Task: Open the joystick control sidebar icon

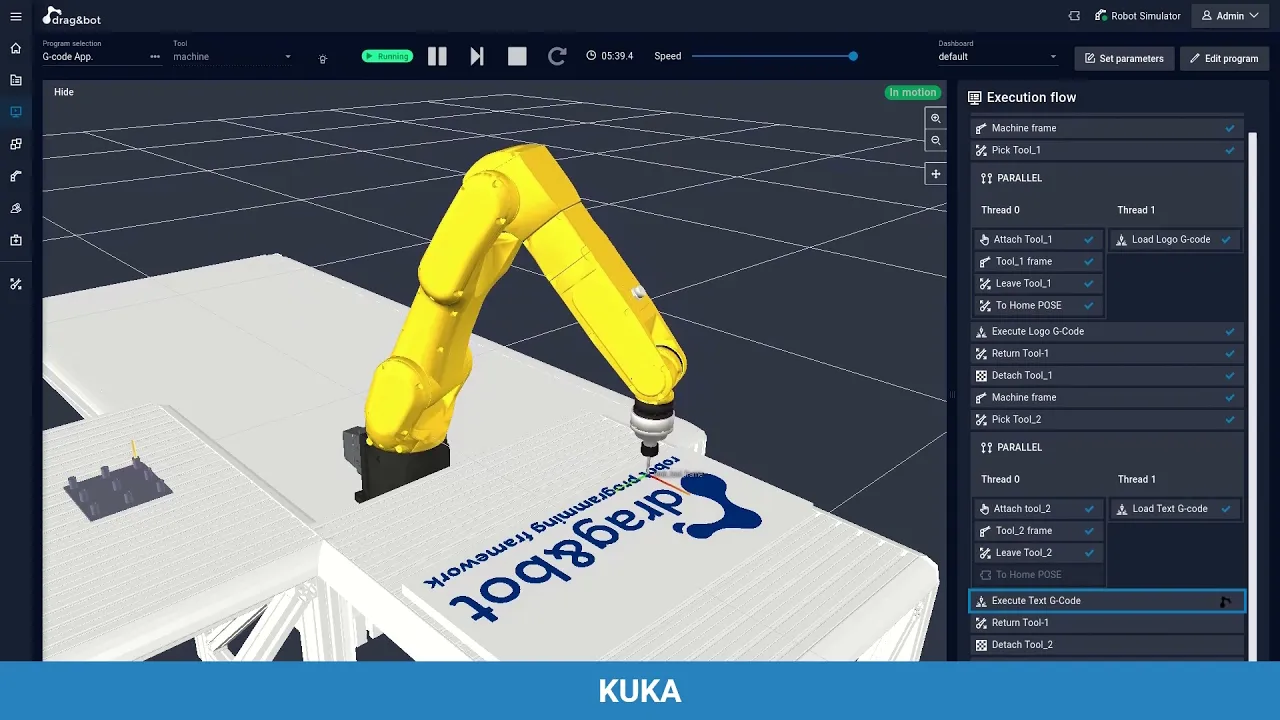Action: click(x=16, y=208)
